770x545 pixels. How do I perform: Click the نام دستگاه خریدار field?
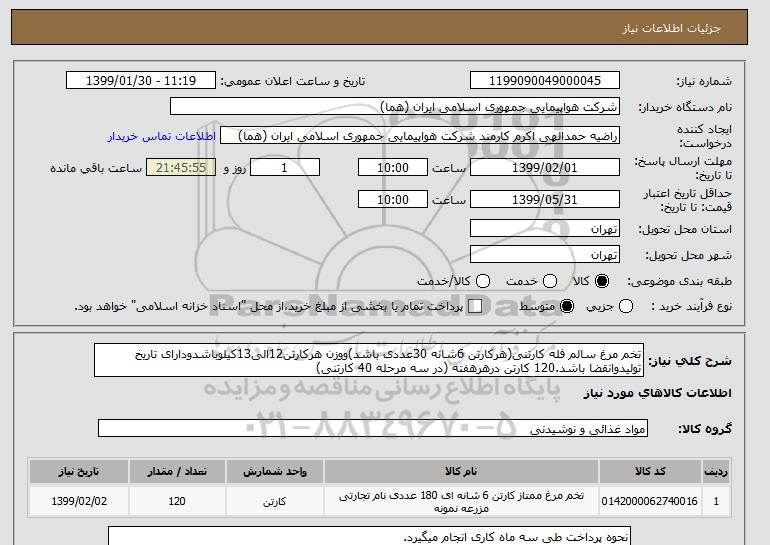(x=395, y=107)
